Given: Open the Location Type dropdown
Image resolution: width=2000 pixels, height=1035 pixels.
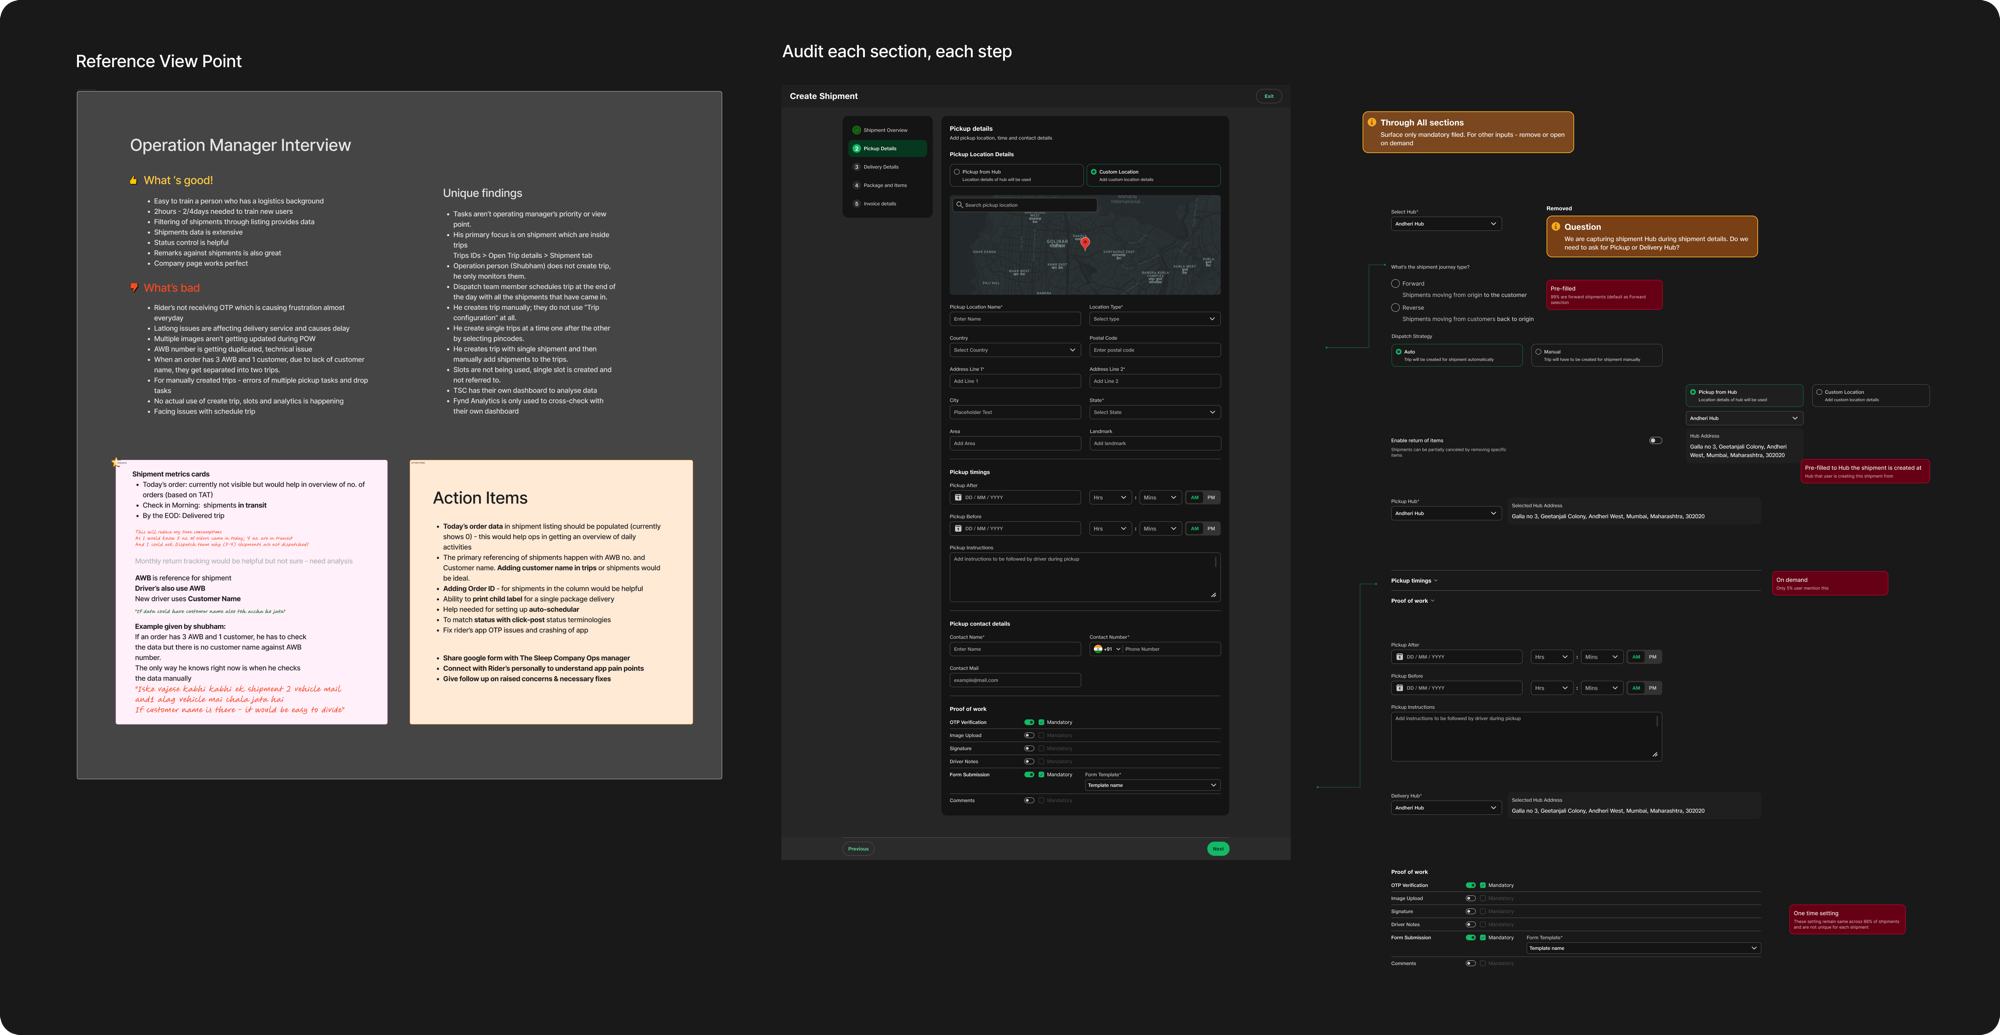Looking at the screenshot, I should click(1154, 319).
